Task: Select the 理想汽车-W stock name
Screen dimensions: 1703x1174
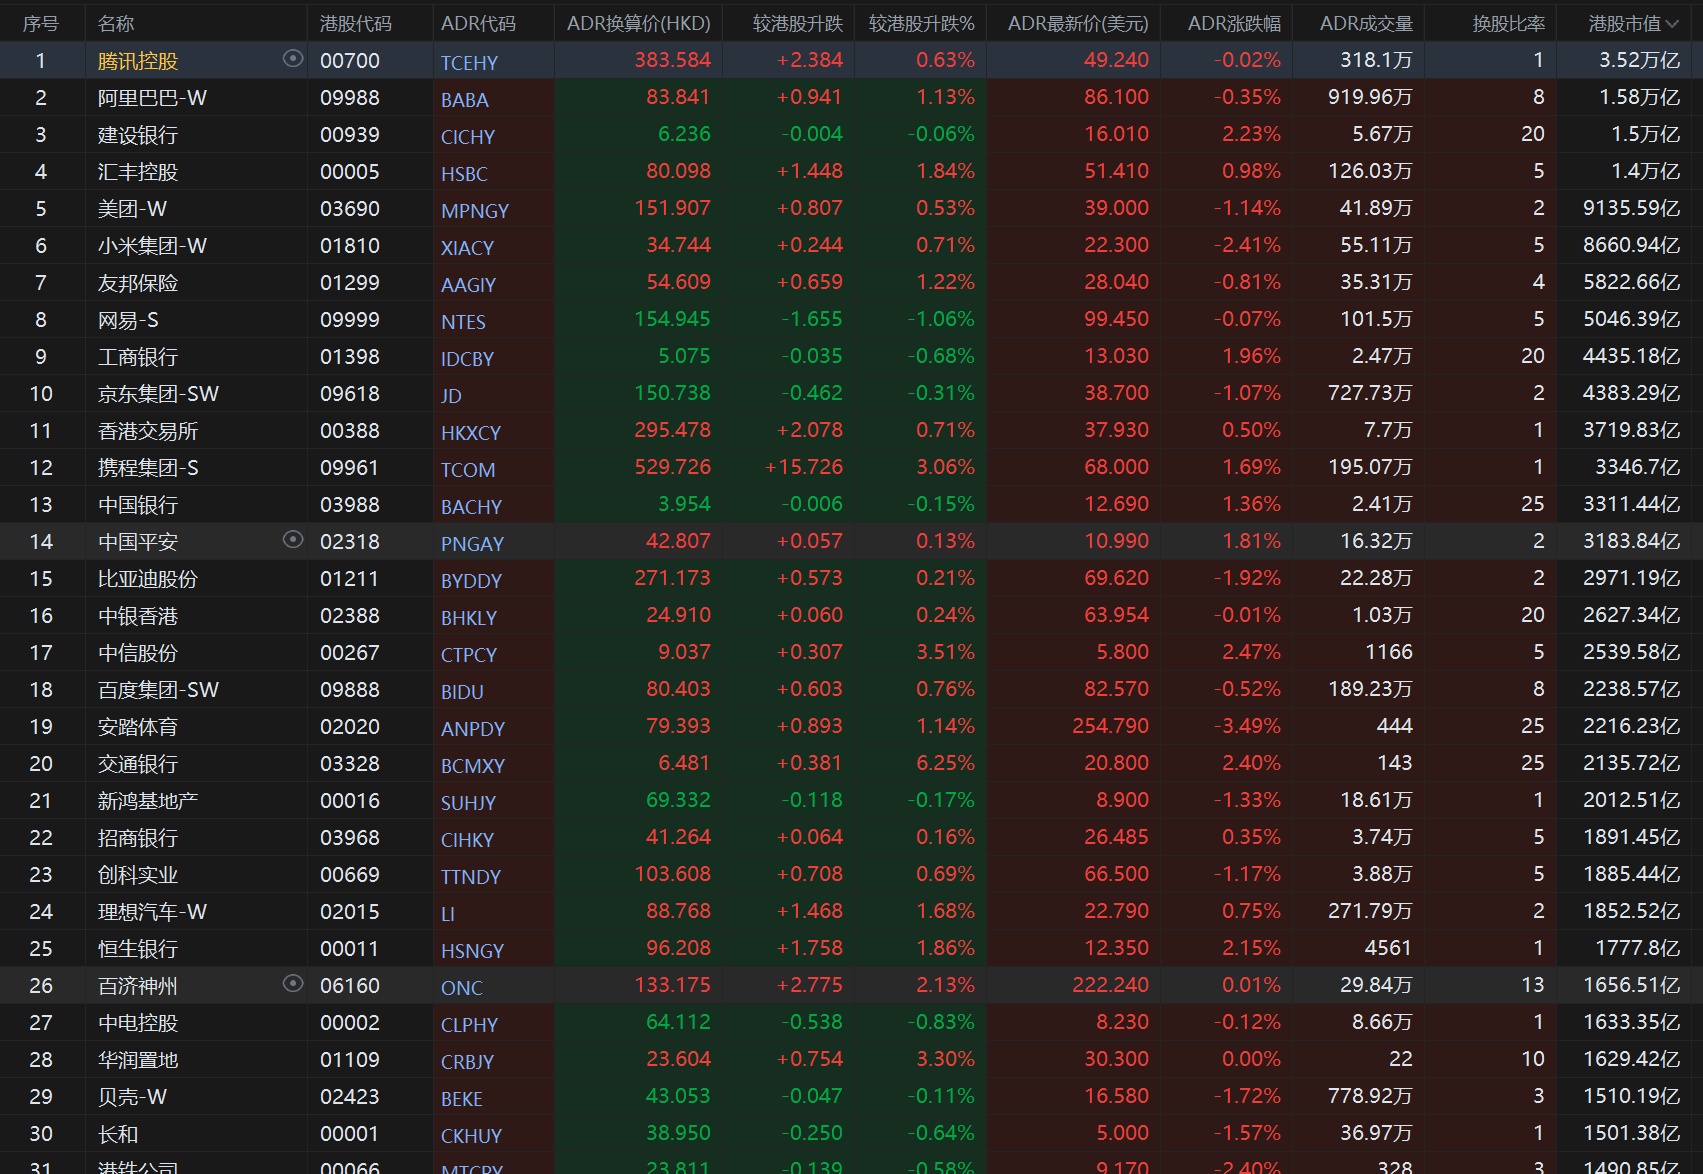Action: click(152, 912)
